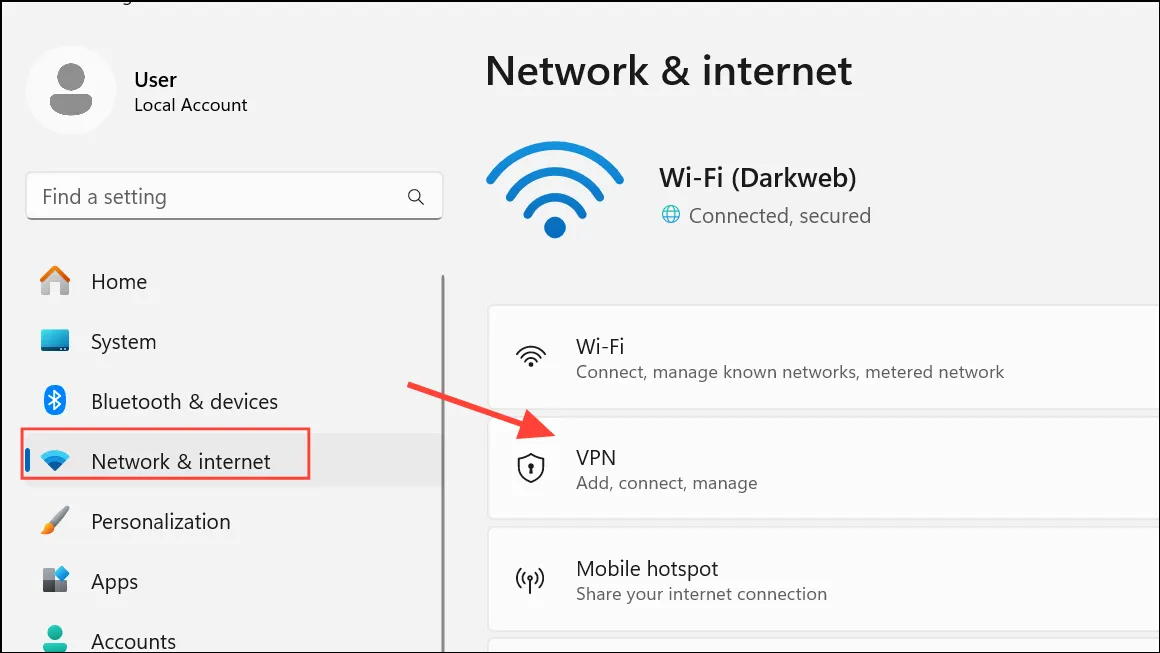Image resolution: width=1160 pixels, height=653 pixels.
Task: Click the Bluetooth symbol icon
Action: point(55,401)
